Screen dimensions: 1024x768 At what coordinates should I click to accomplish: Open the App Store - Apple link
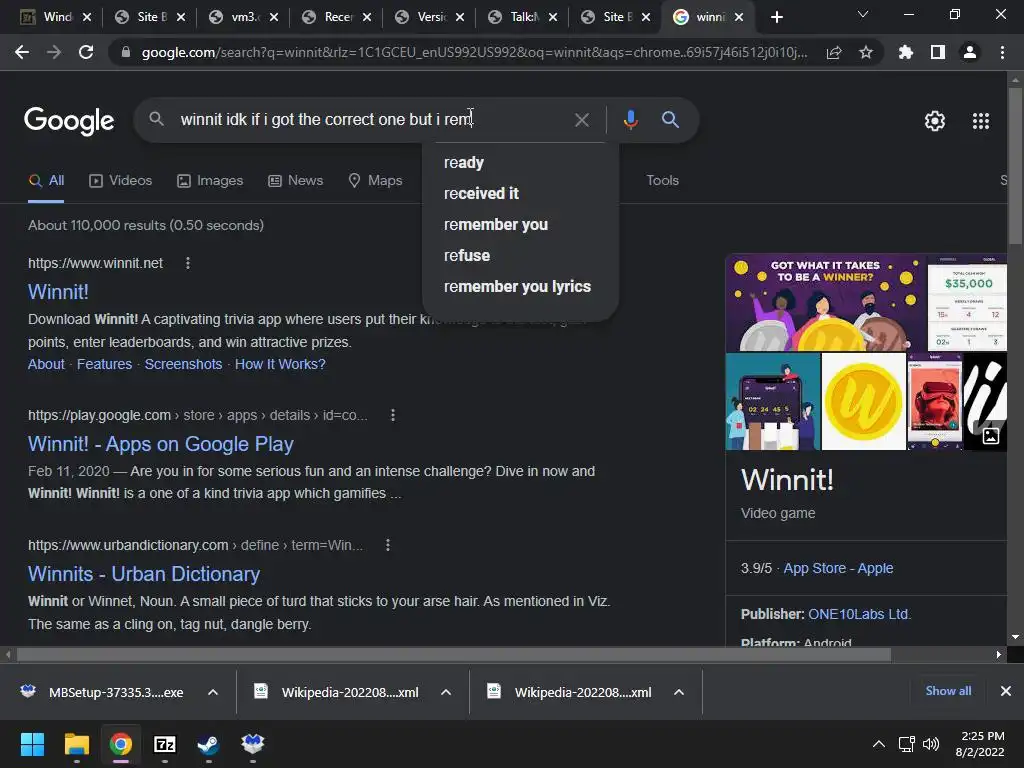pyautogui.click(x=839, y=568)
